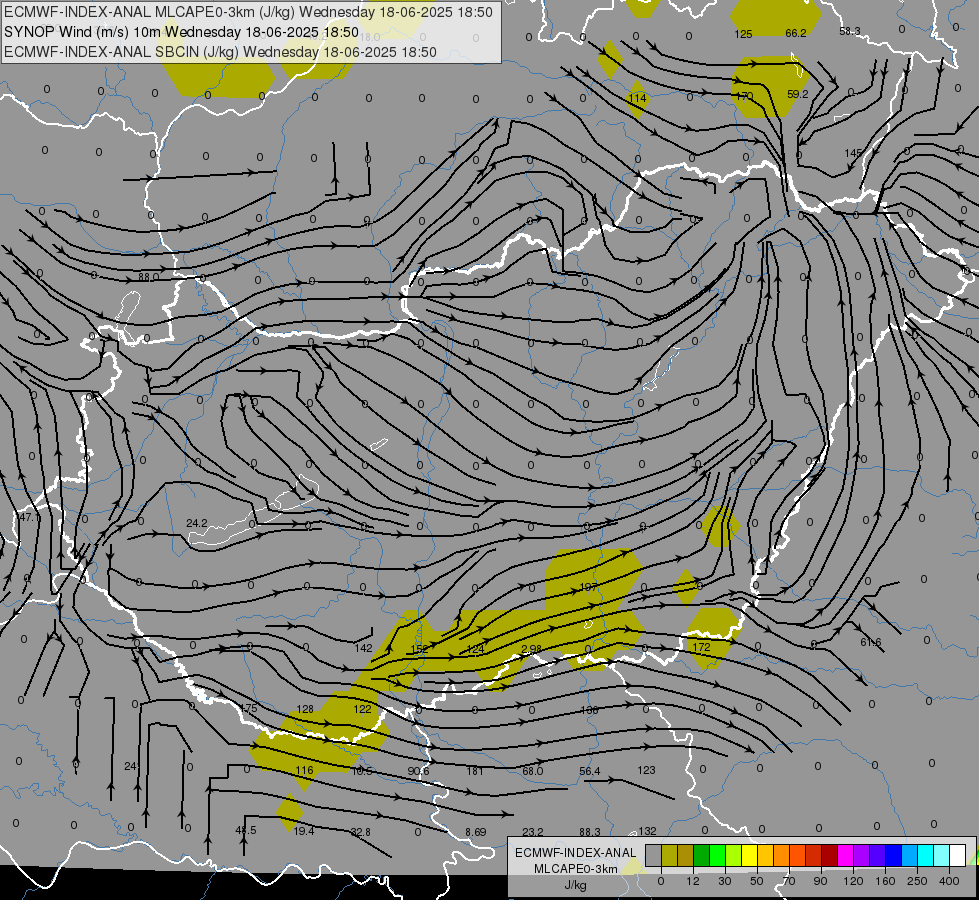Viewport: 979px width, 900px height.
Task: Click the grid value 61.6 on the map
Action: tap(870, 643)
